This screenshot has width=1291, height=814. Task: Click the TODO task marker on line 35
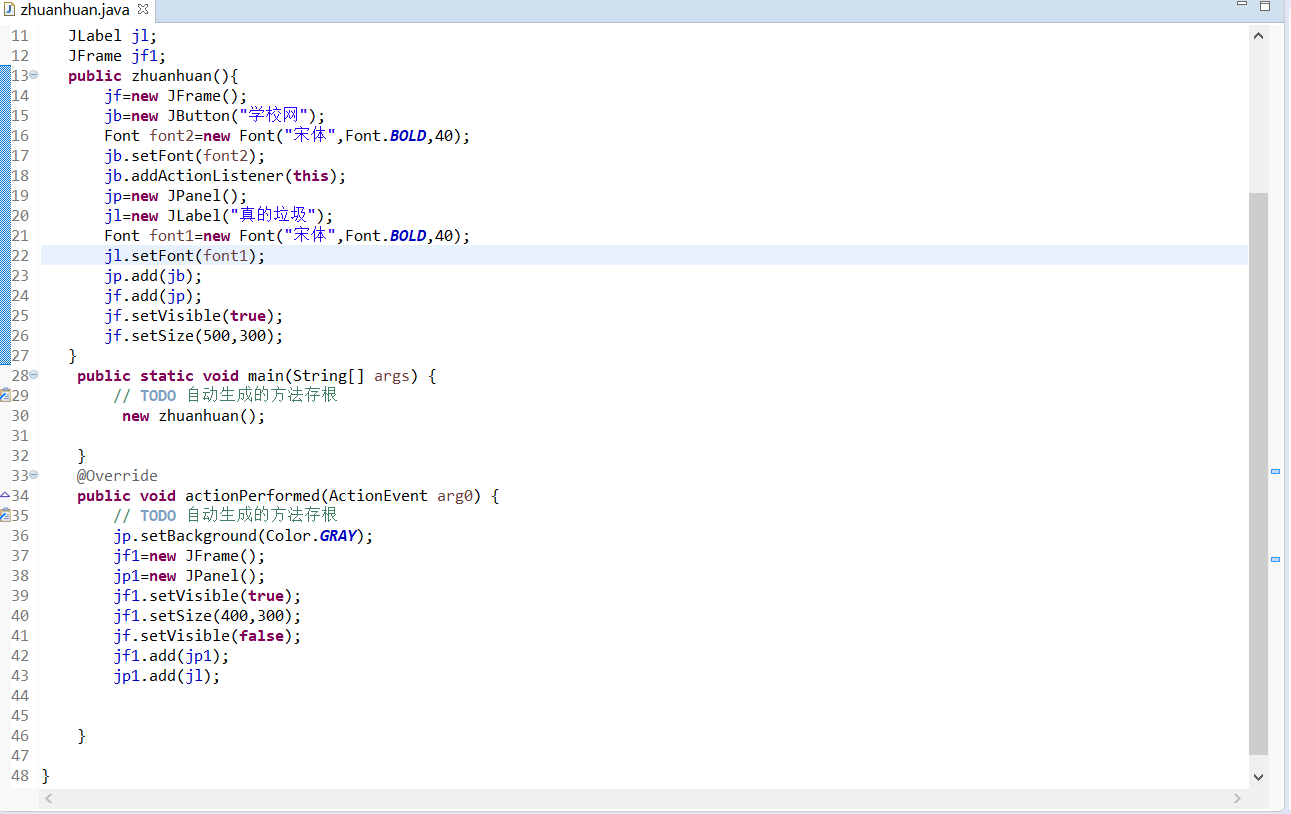point(5,515)
